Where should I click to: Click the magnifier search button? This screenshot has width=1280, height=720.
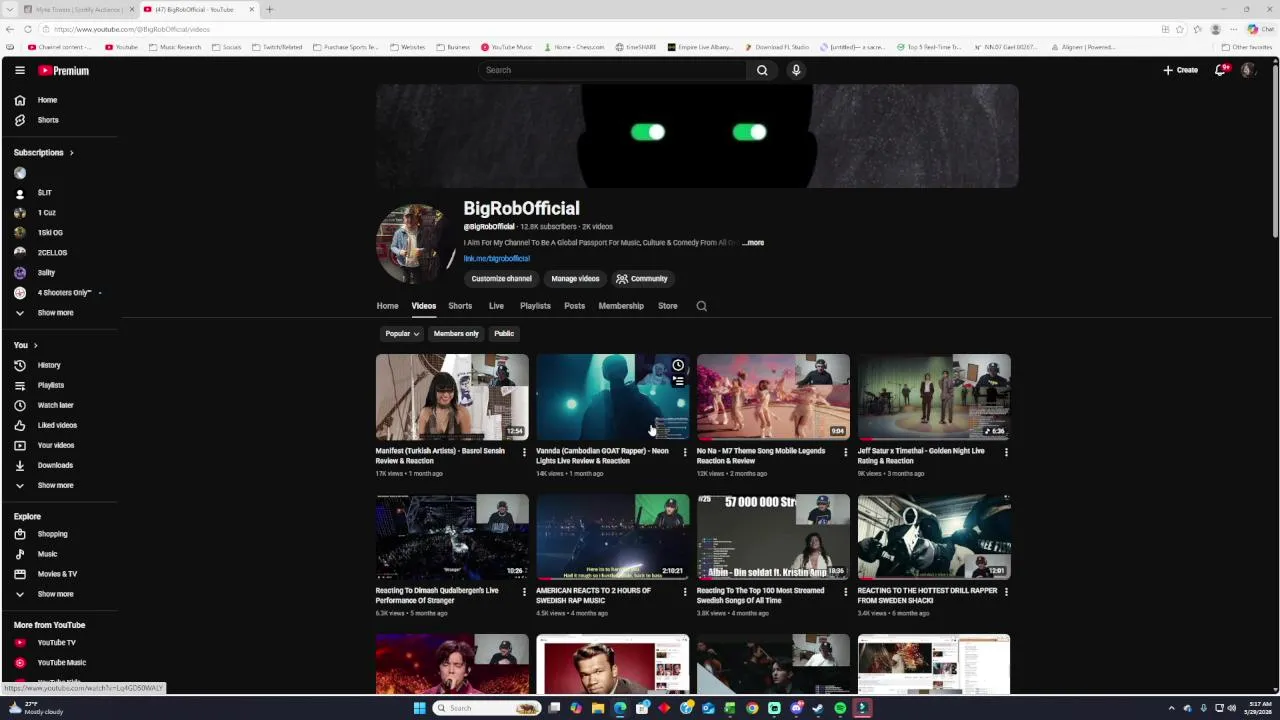pos(762,70)
